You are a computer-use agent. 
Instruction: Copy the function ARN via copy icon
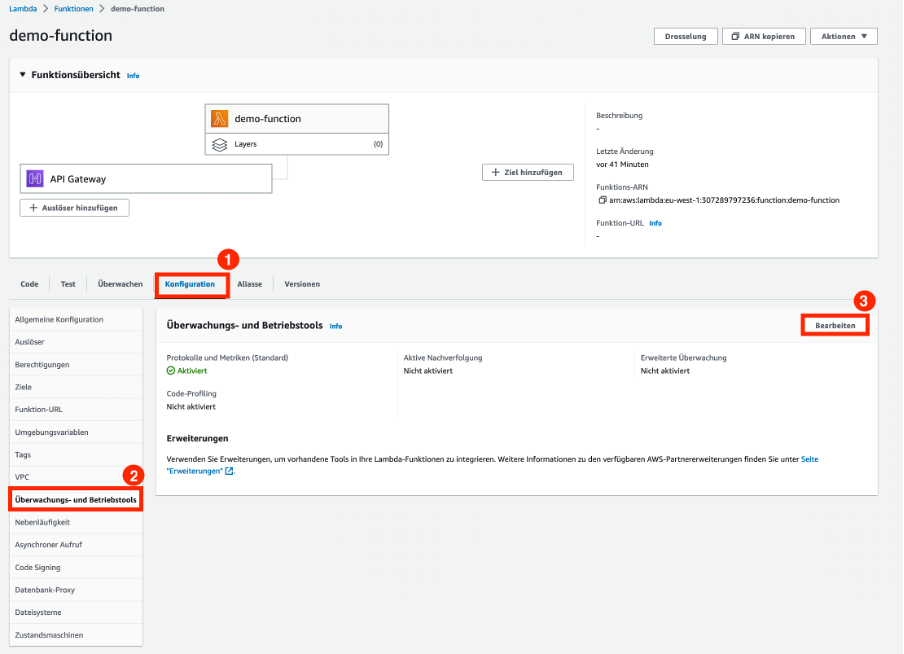pos(602,200)
